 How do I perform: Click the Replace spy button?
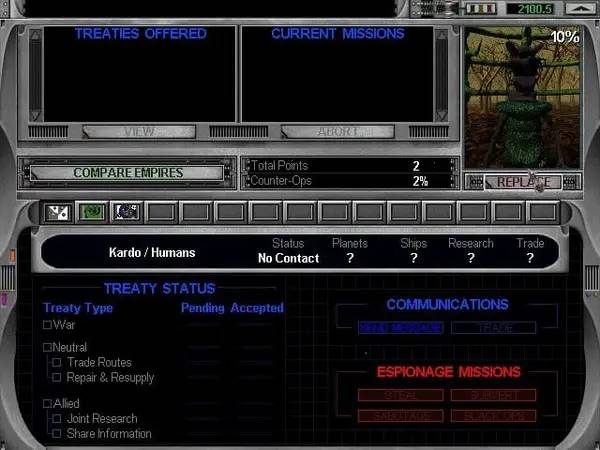coord(522,182)
